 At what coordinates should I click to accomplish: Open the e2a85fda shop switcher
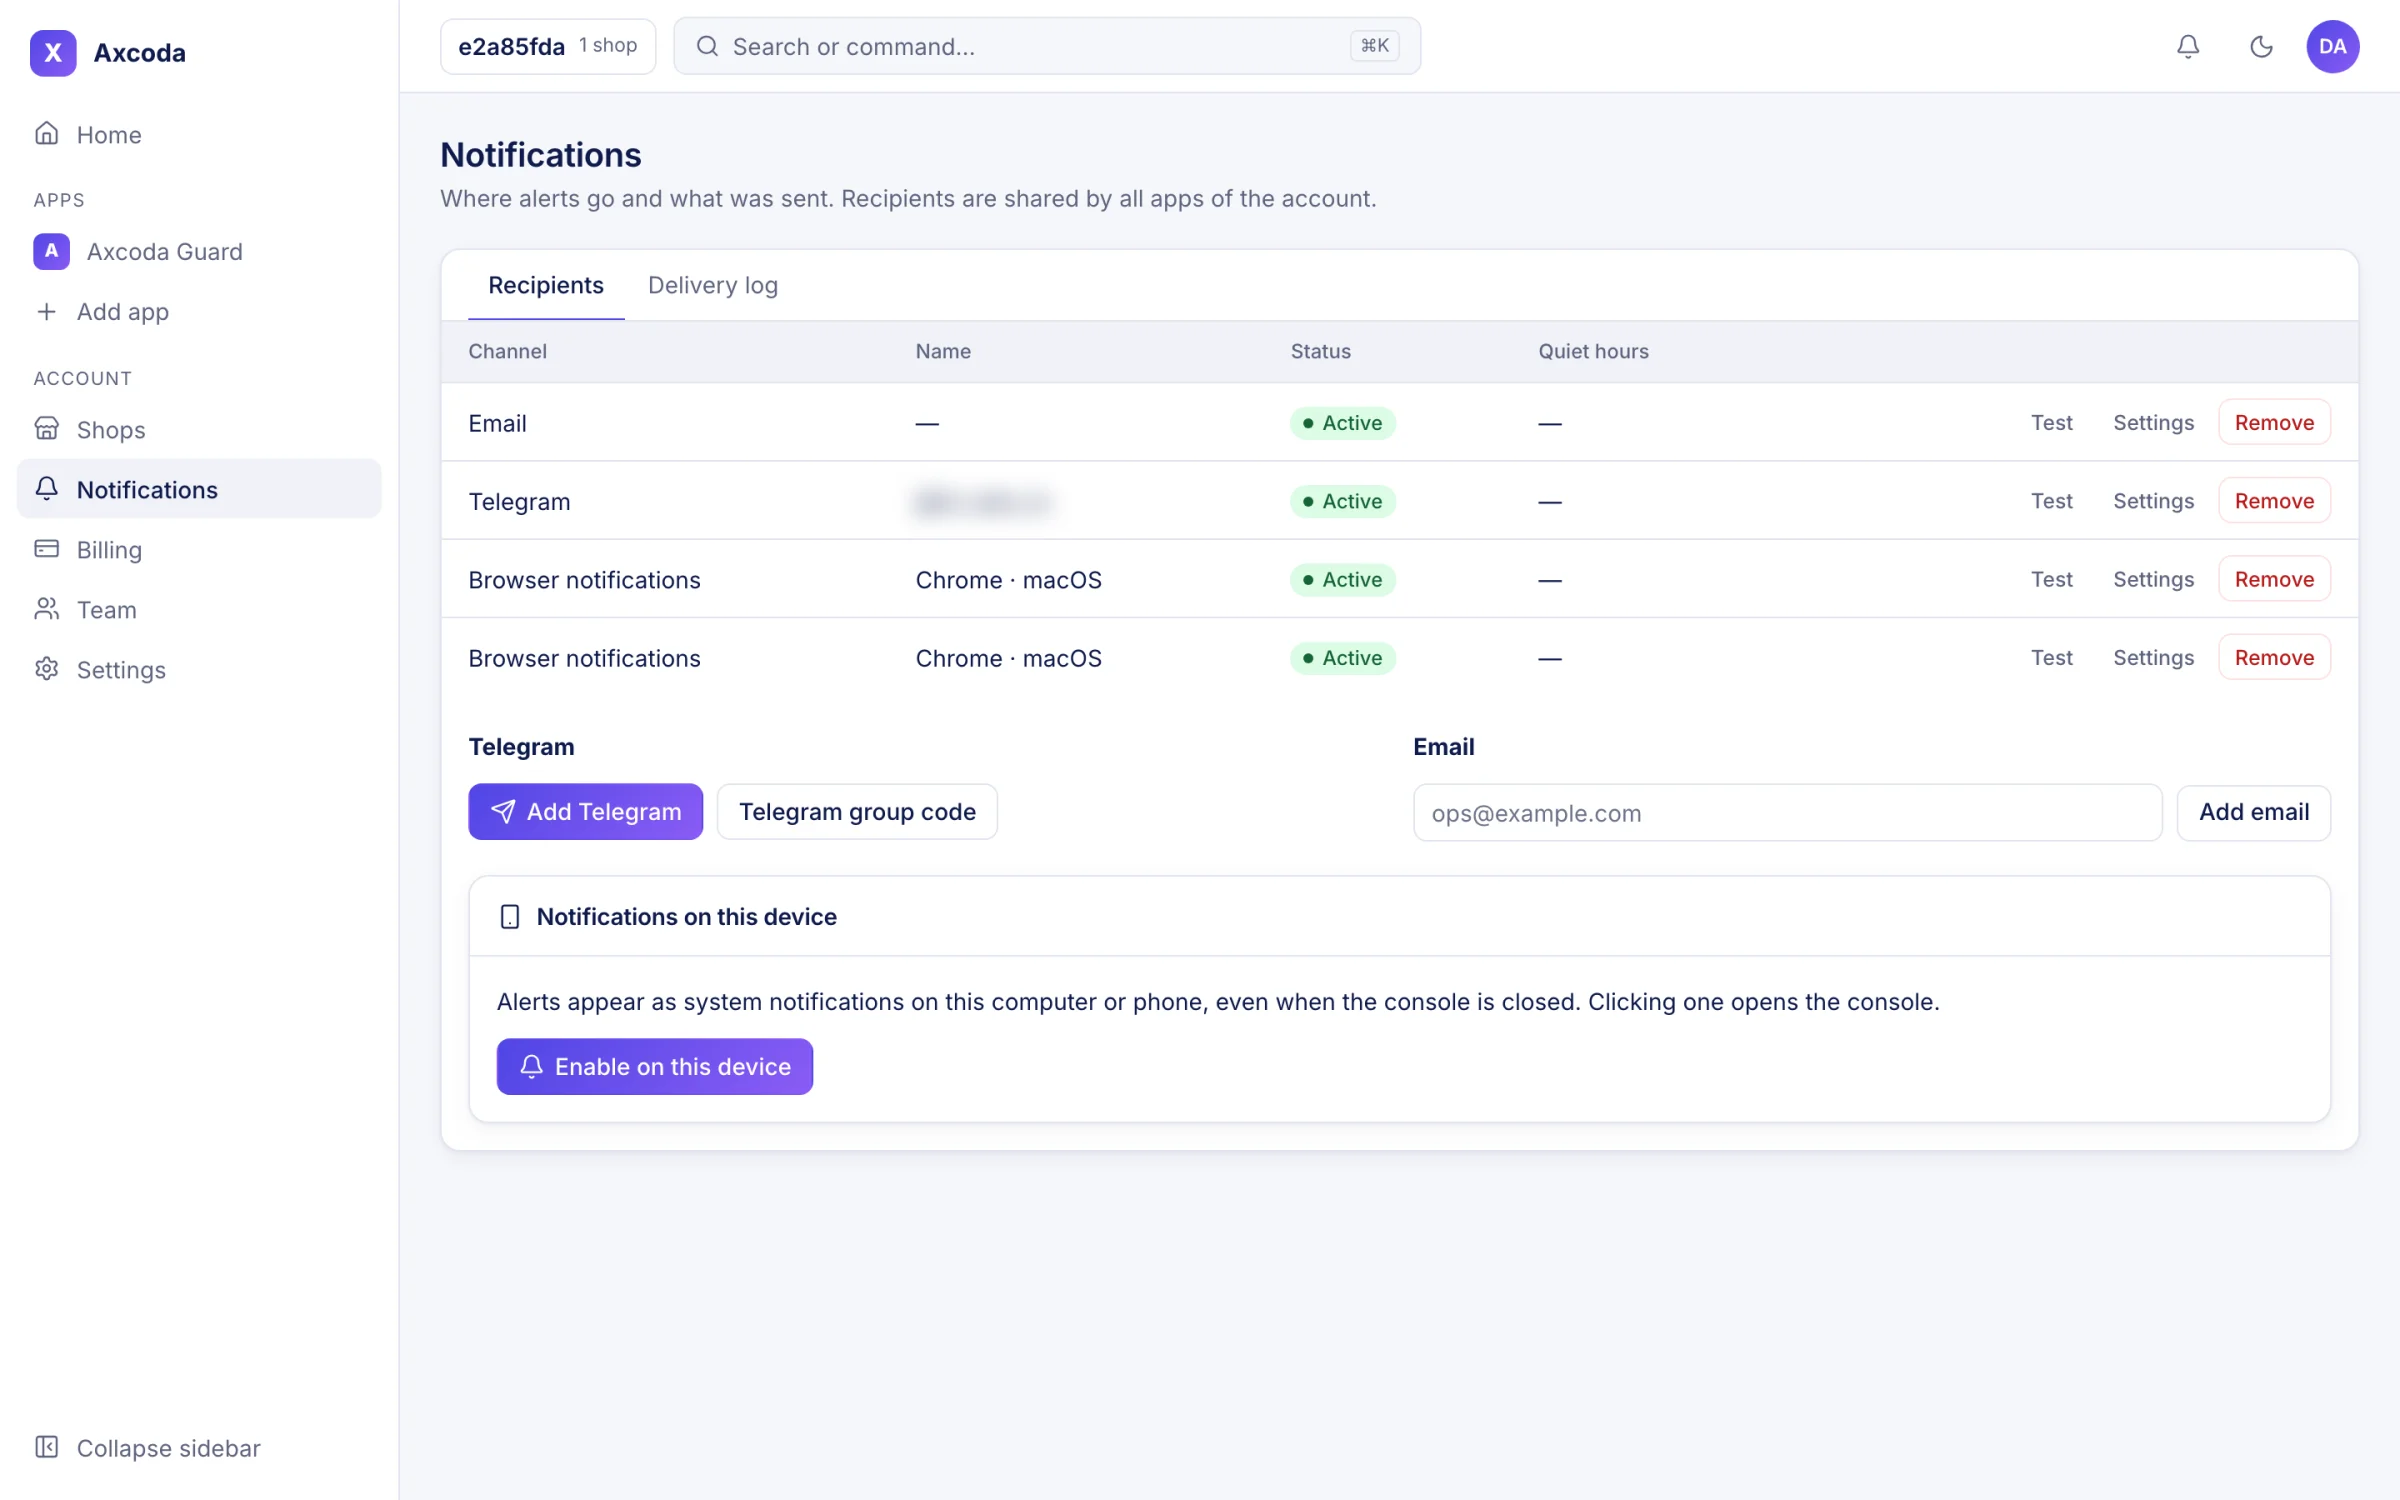coord(548,46)
